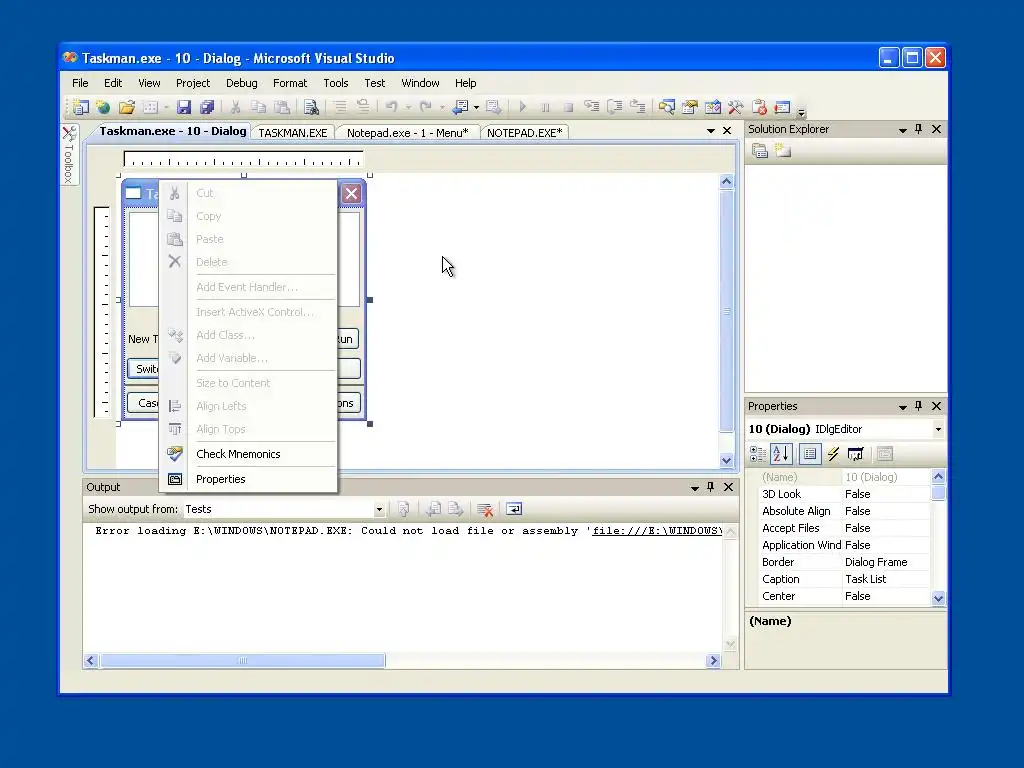Click the Toolbox hammer-and-wrench toolbar icon
This screenshot has width=1024, height=768.
[x=735, y=107]
